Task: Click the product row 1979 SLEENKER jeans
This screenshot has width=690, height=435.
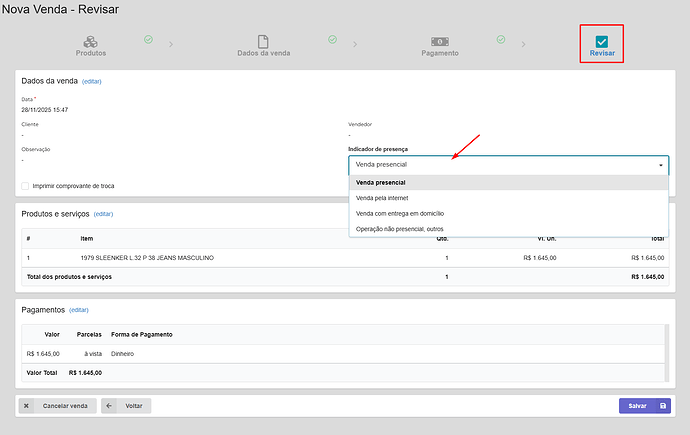Action: pos(147,258)
